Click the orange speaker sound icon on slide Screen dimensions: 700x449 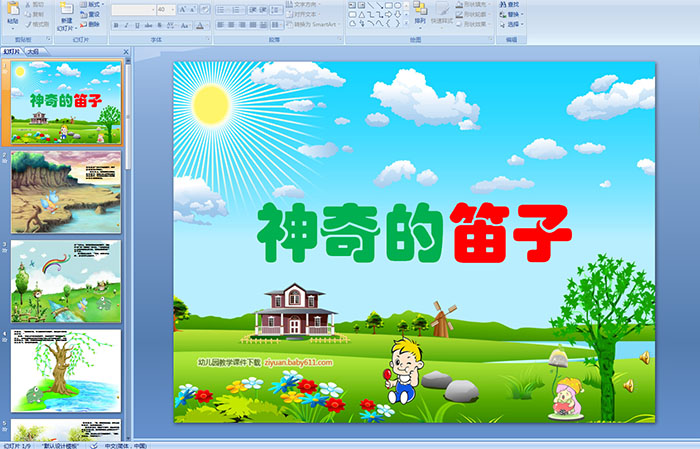[x=644, y=357]
